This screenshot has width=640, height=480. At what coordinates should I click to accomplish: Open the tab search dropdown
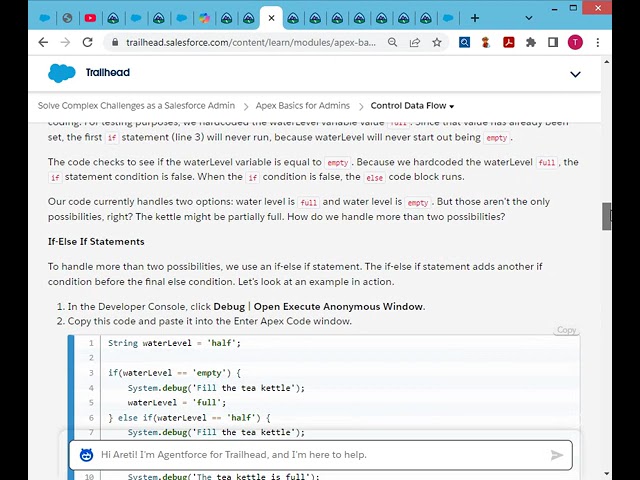(x=529, y=18)
